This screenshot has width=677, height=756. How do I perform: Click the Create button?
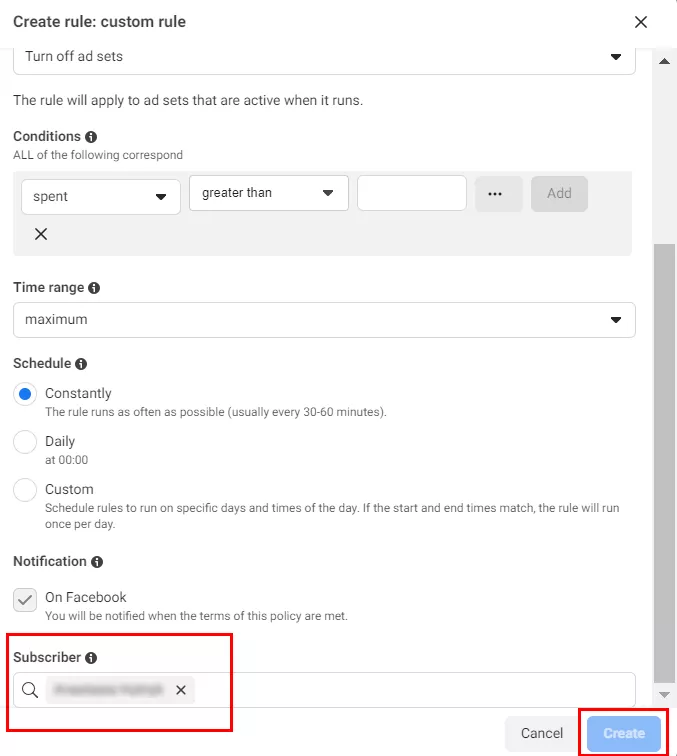click(624, 733)
